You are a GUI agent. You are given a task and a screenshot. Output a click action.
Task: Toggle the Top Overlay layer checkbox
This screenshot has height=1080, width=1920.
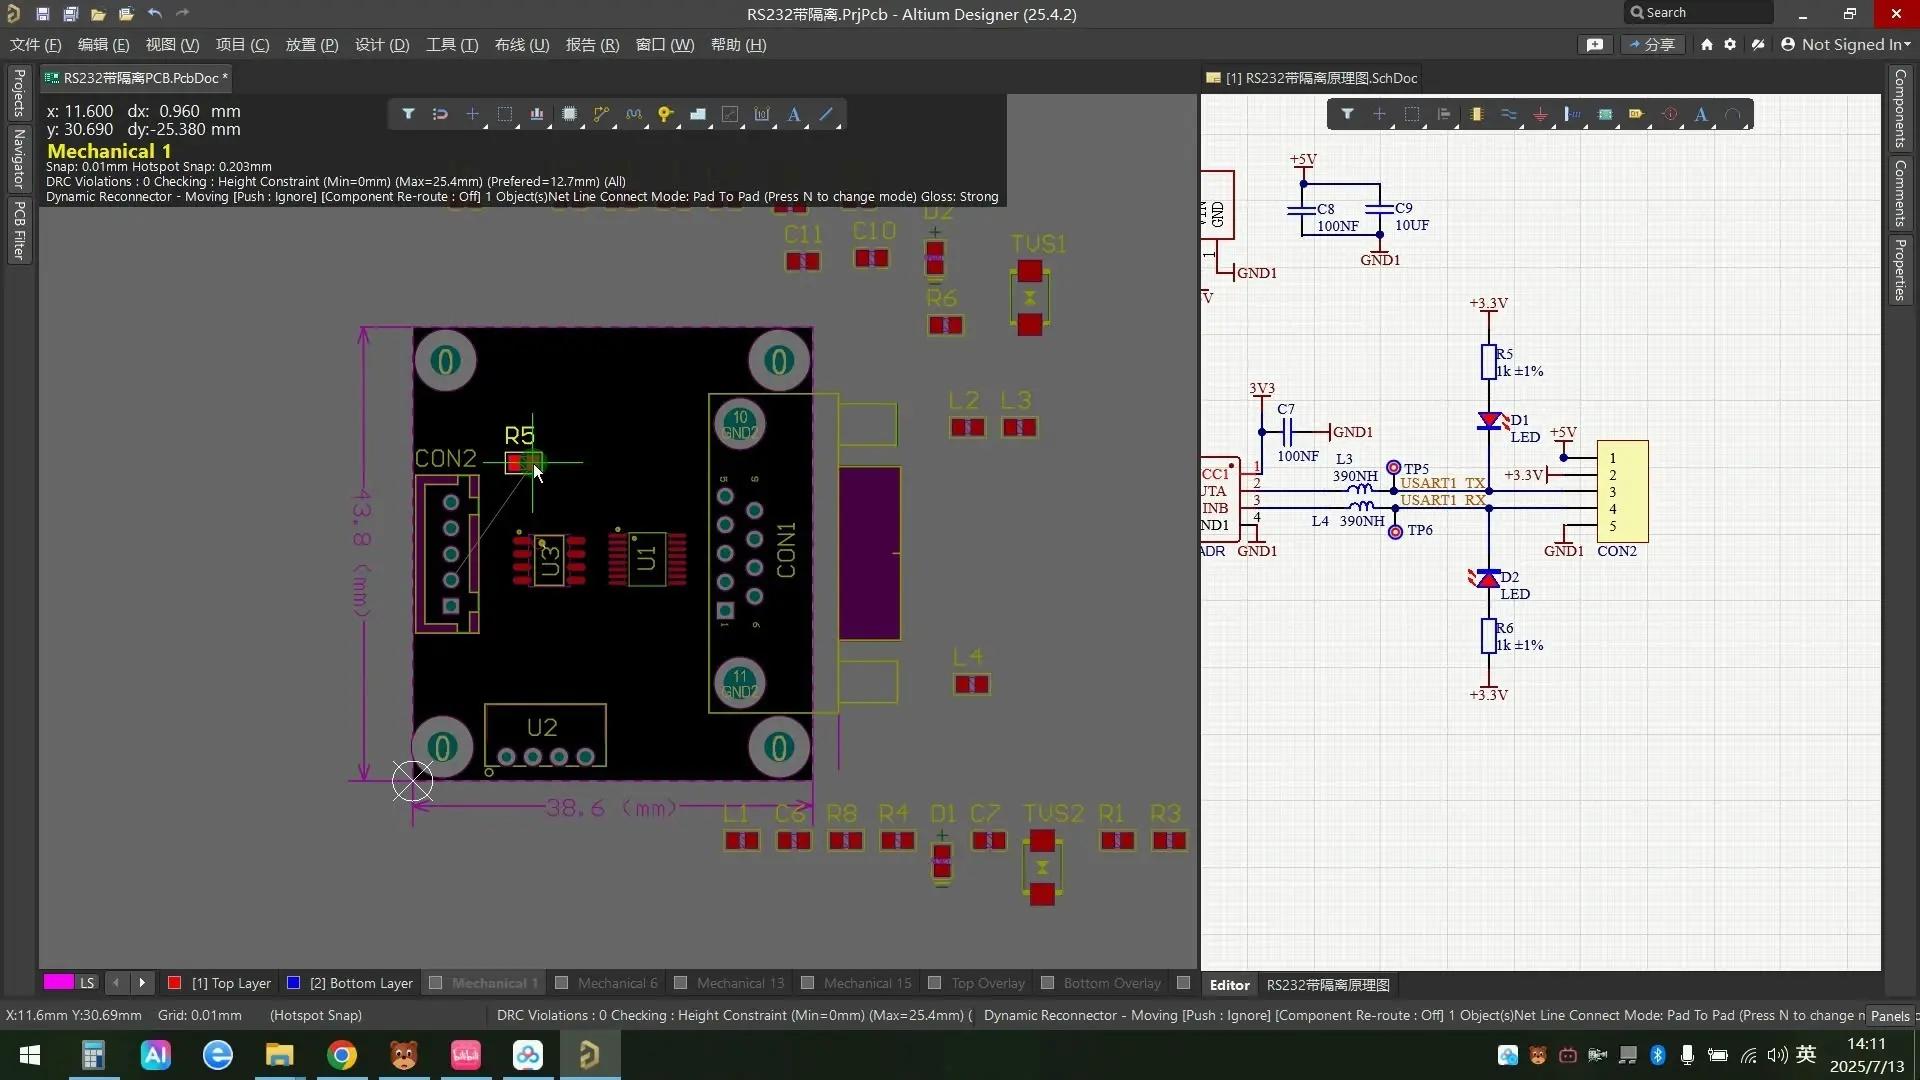click(935, 983)
